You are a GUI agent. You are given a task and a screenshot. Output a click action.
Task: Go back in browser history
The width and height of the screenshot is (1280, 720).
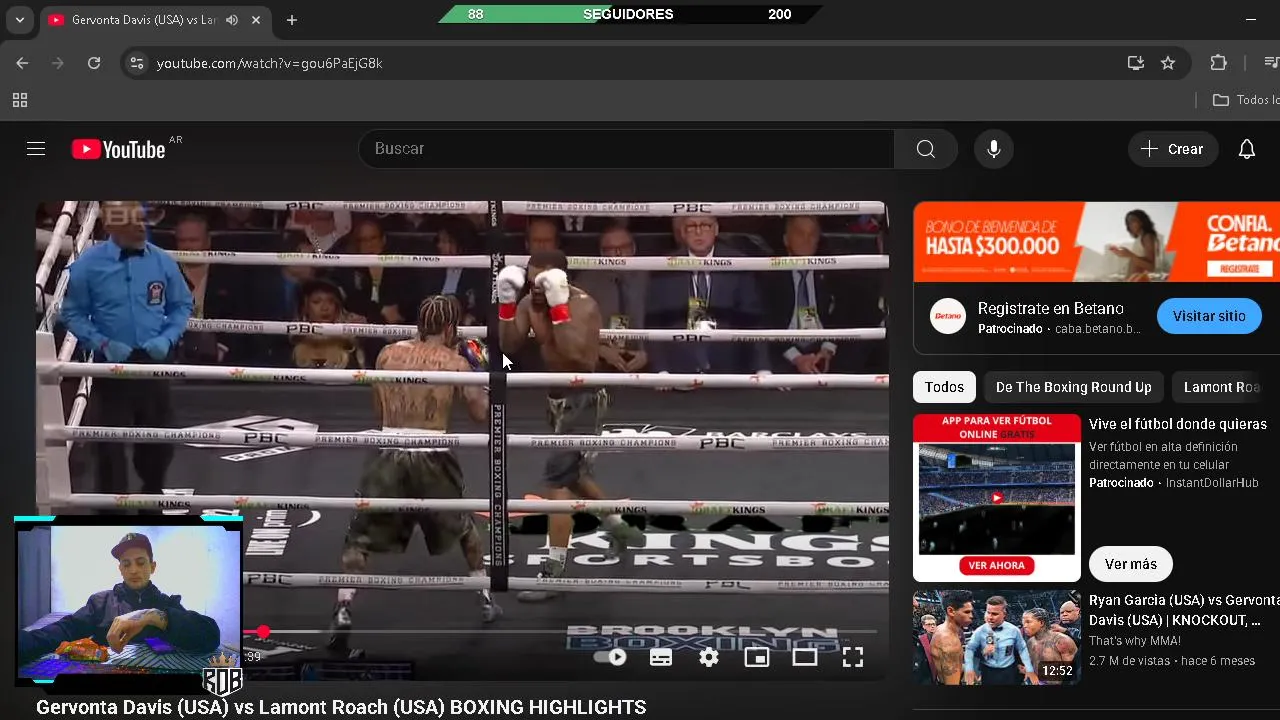pos(22,63)
